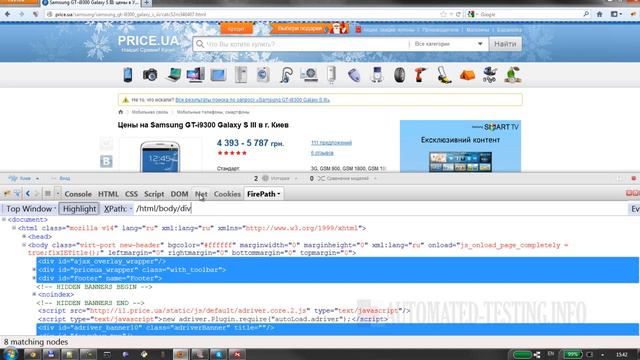Toggle the FirePath Highlight button

click(79, 209)
